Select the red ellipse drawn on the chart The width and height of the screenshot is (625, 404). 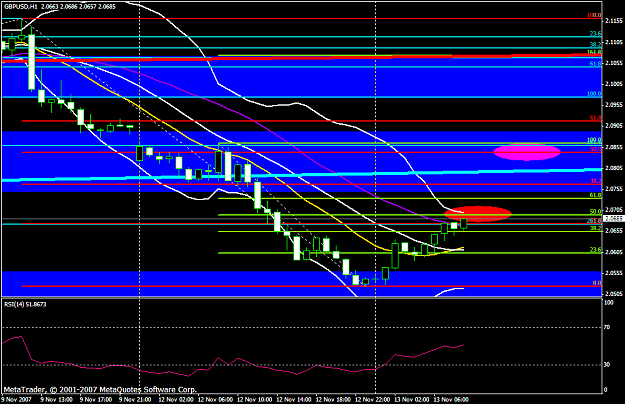[x=478, y=214]
